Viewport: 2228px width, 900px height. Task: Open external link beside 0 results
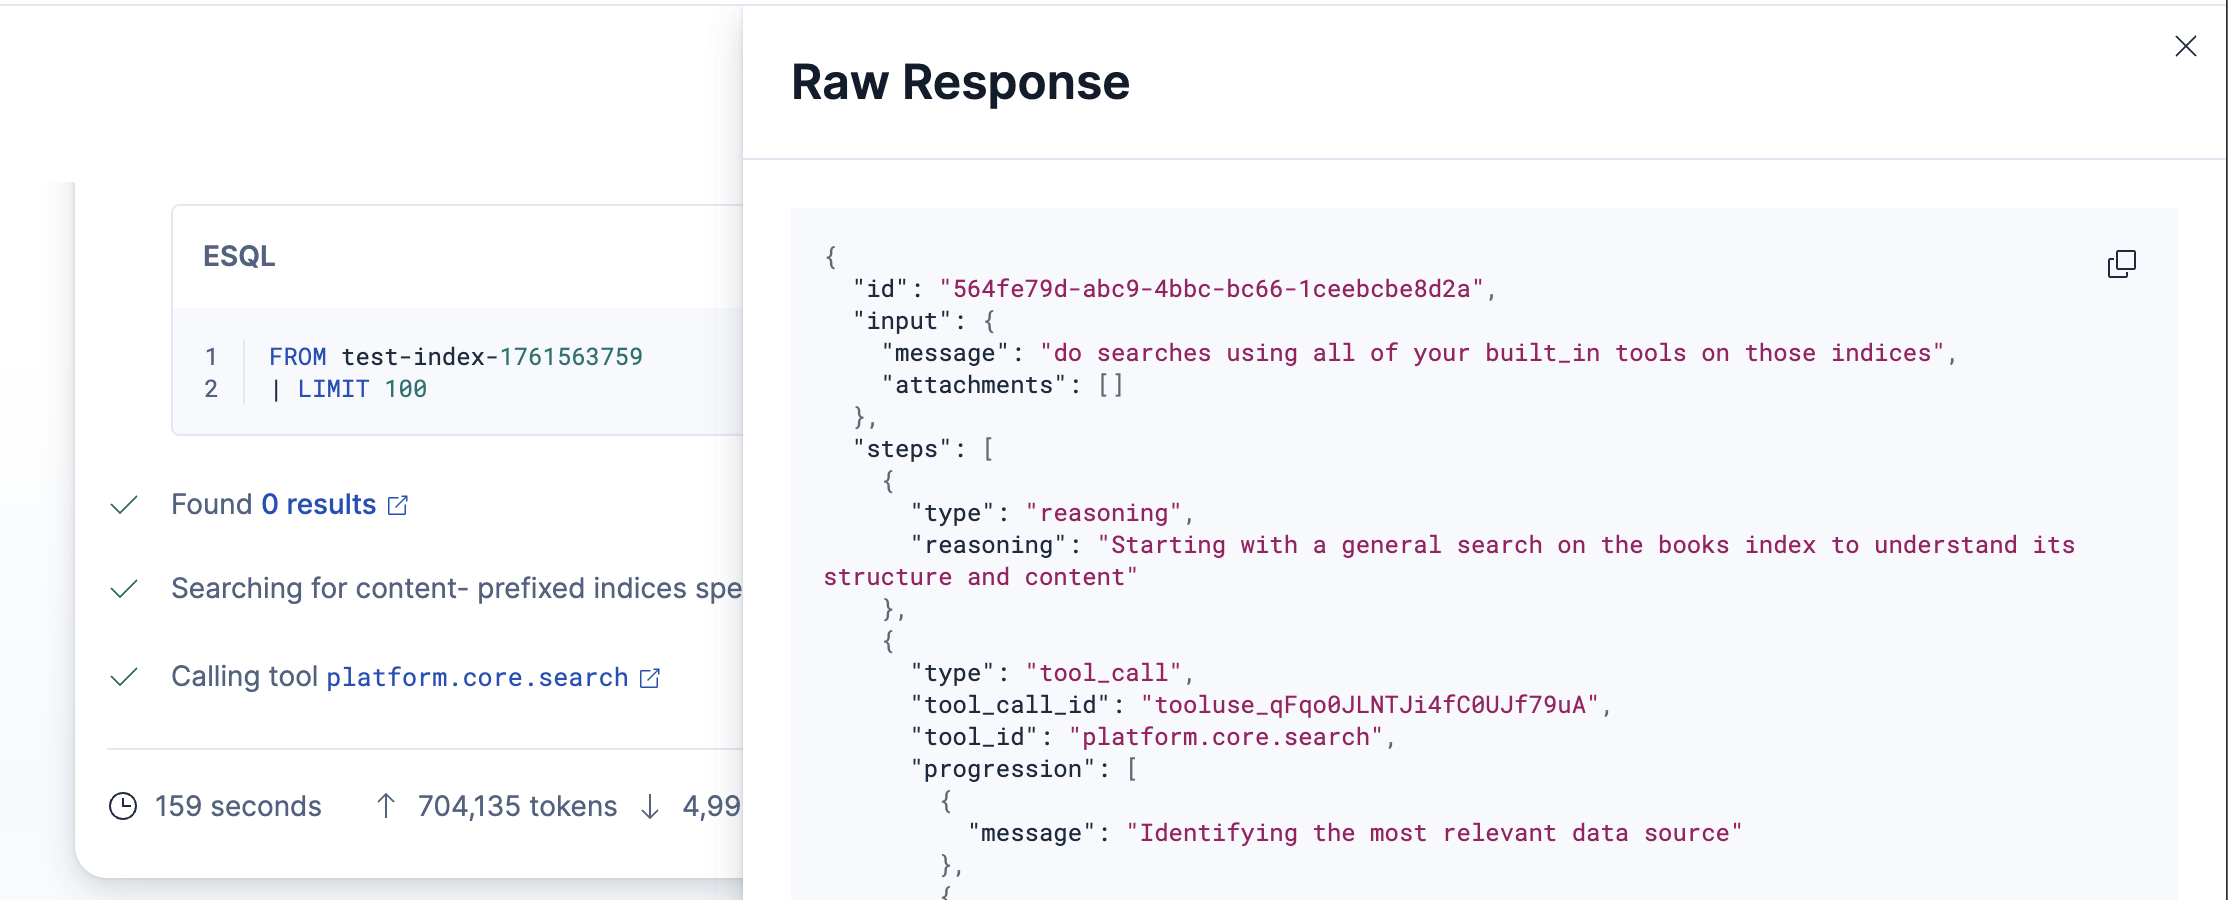tap(398, 505)
